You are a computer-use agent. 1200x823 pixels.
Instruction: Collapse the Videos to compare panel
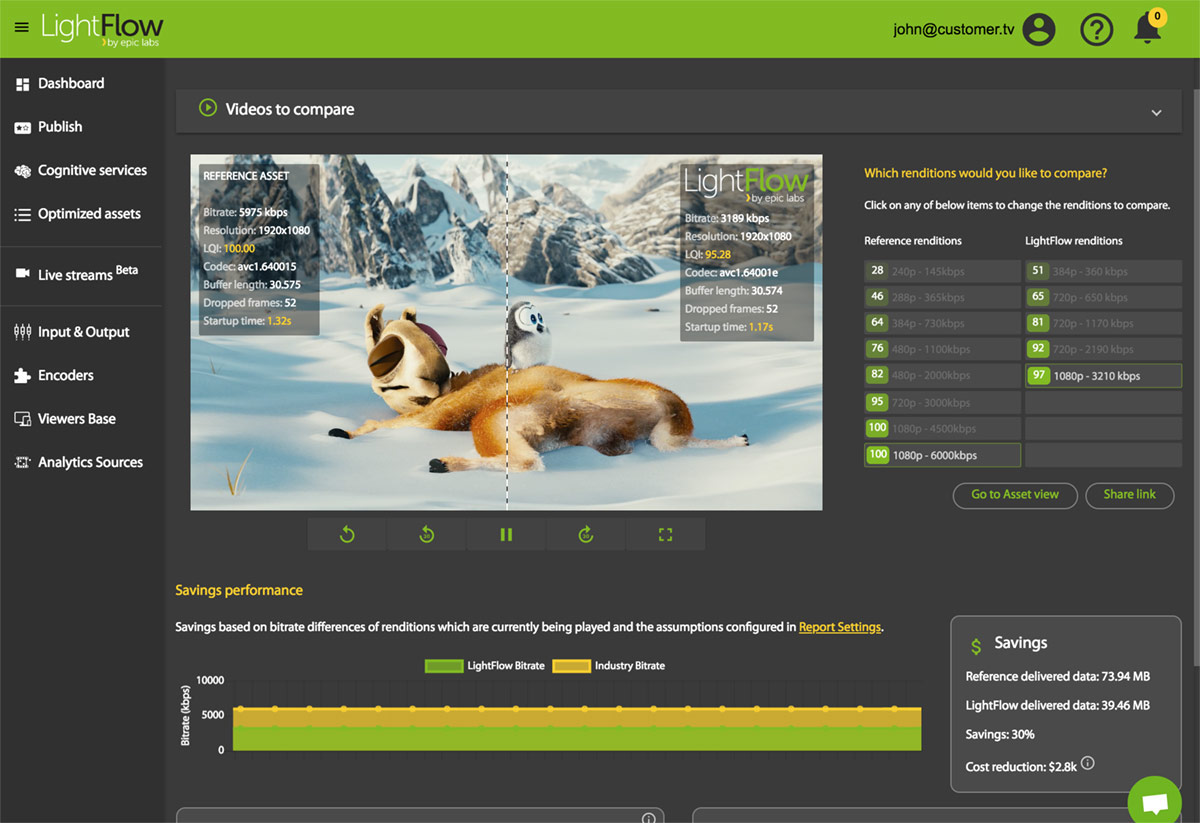point(1156,112)
